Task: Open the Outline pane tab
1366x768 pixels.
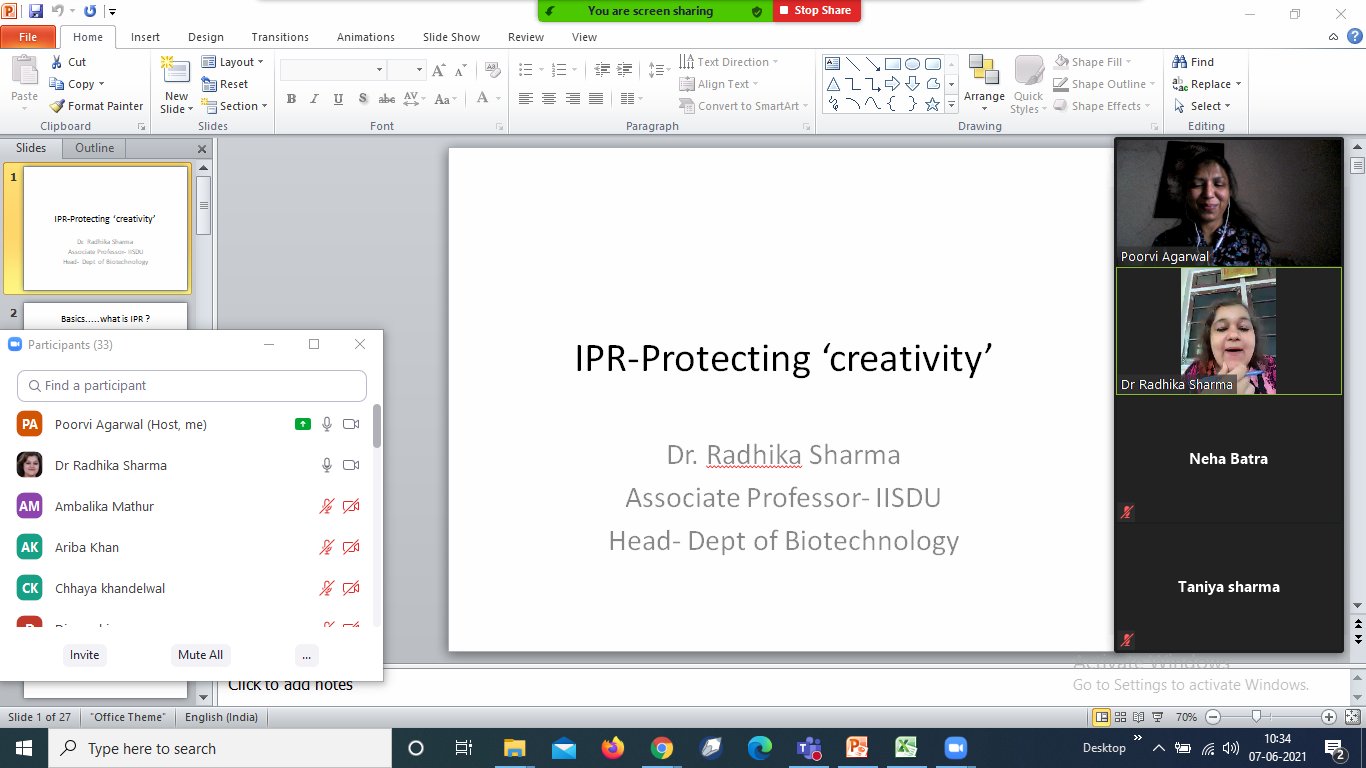Action: [x=95, y=148]
